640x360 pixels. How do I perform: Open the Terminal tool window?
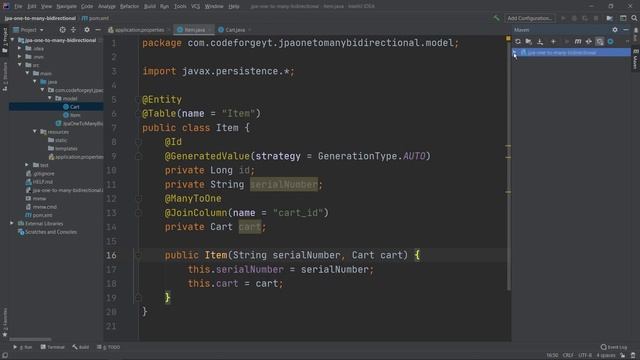(53, 347)
